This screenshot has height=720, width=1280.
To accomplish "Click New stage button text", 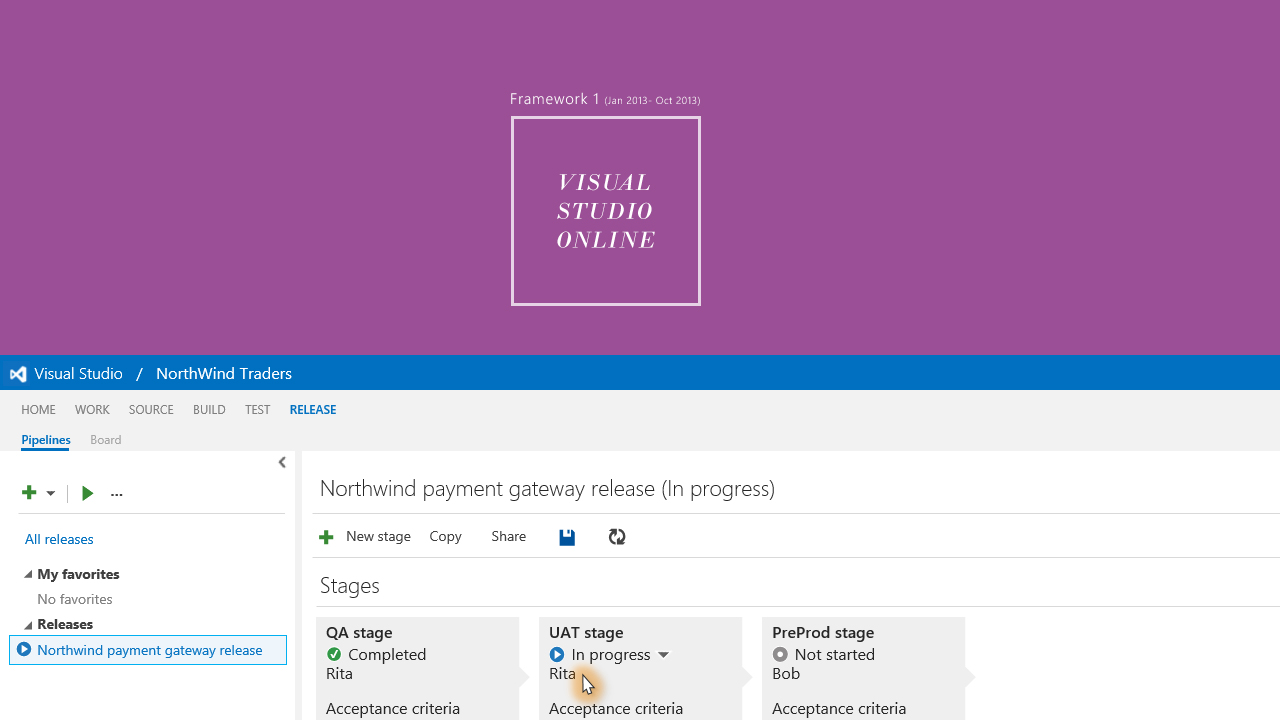I will (x=378, y=536).
